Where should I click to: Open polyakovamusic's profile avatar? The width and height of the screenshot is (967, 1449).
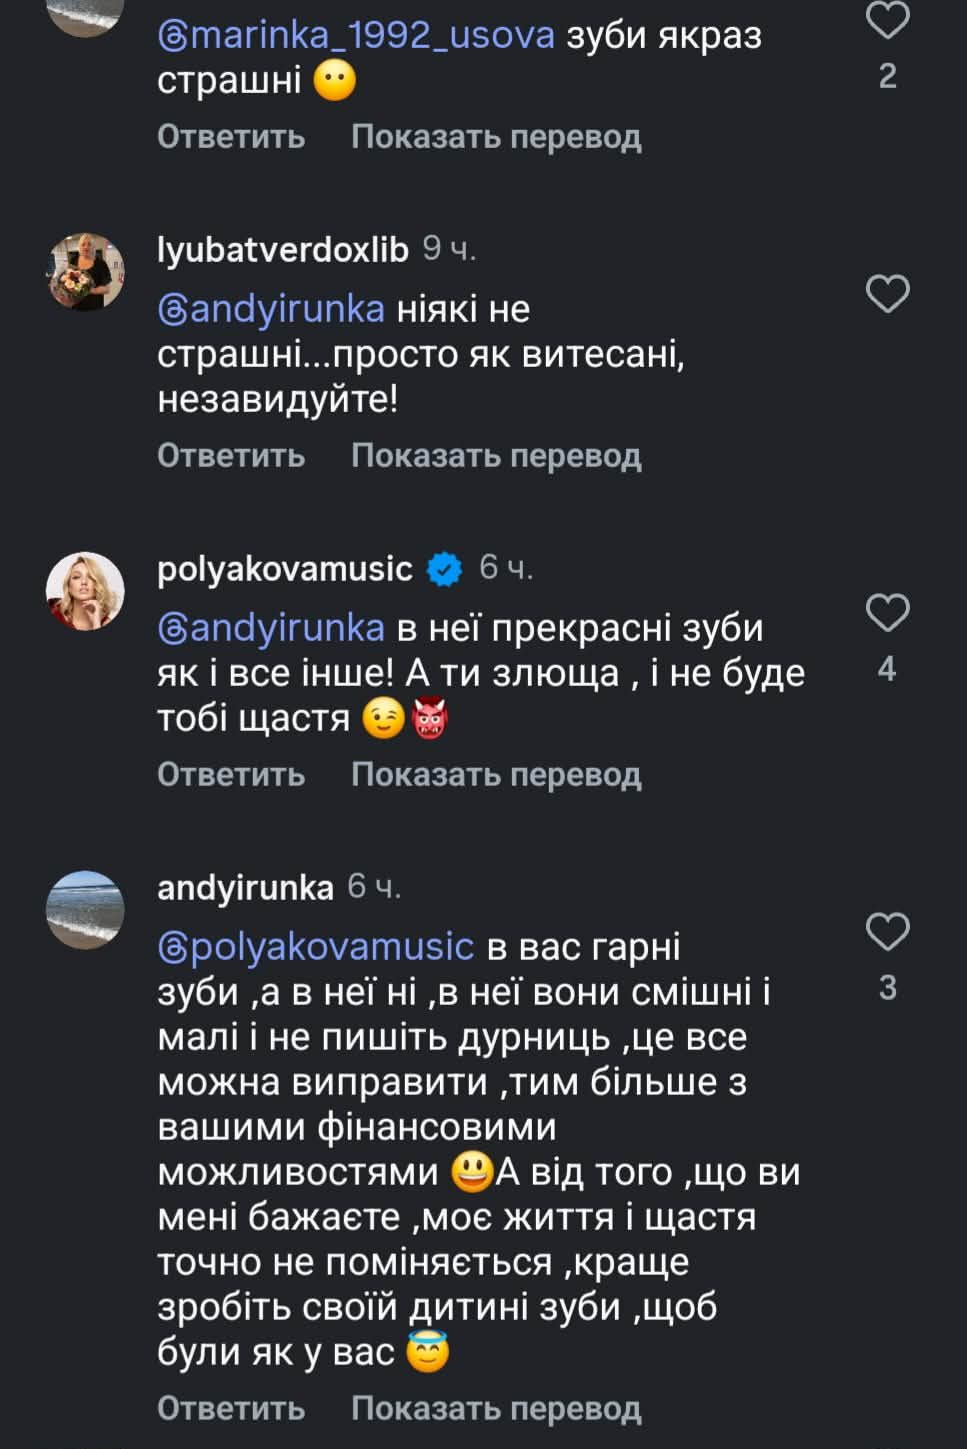coord(86,591)
